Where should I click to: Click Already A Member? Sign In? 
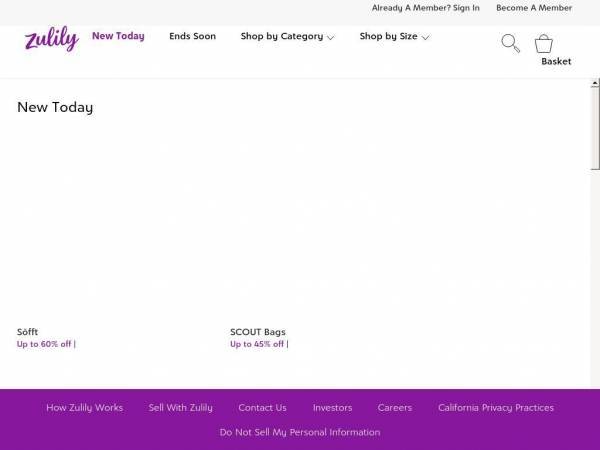(x=426, y=8)
